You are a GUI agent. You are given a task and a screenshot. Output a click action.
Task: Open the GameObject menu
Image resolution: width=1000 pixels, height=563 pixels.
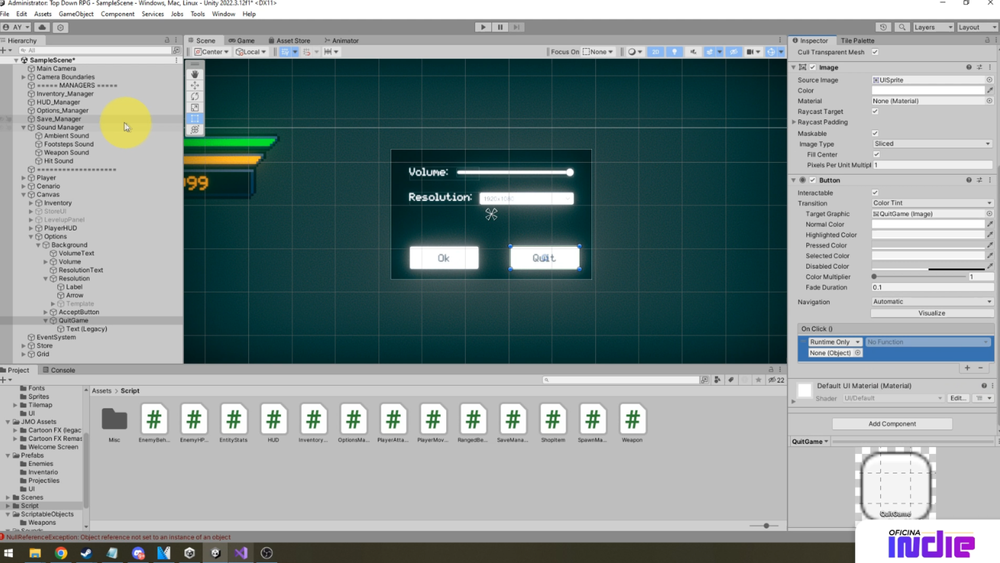(x=76, y=14)
